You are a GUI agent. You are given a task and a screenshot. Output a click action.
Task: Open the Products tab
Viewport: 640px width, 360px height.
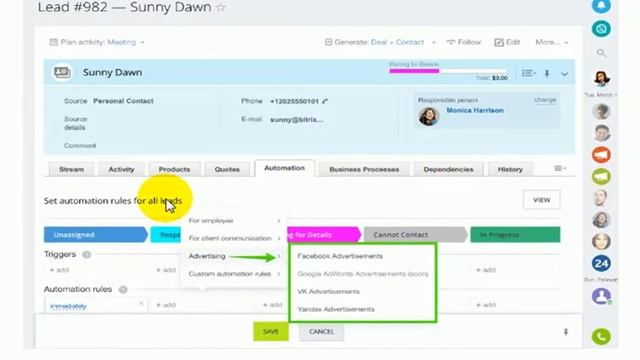[x=174, y=169]
